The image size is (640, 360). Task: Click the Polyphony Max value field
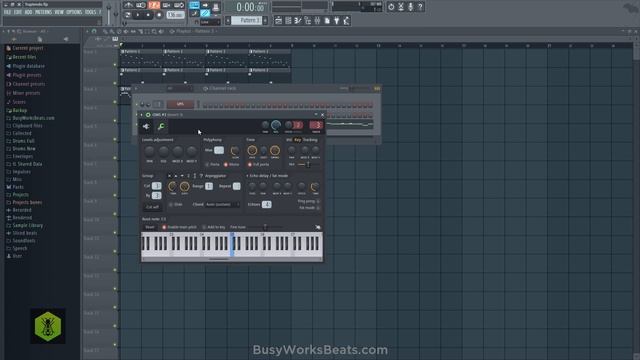coord(219,150)
